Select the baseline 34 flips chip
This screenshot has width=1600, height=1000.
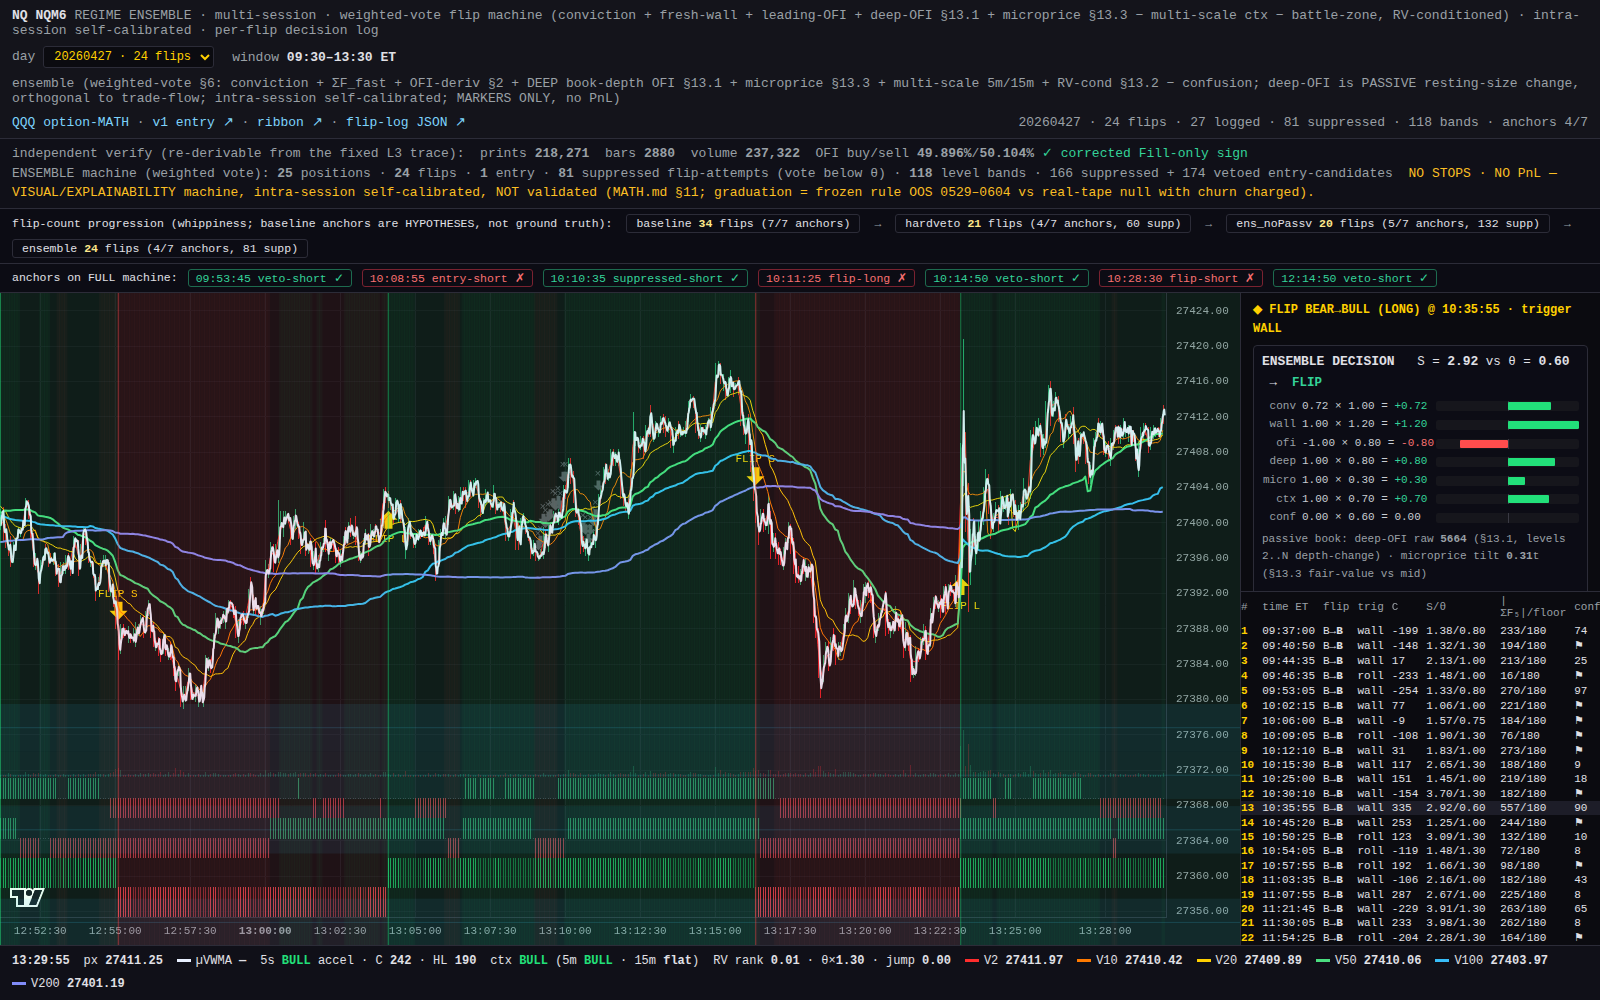743,224
